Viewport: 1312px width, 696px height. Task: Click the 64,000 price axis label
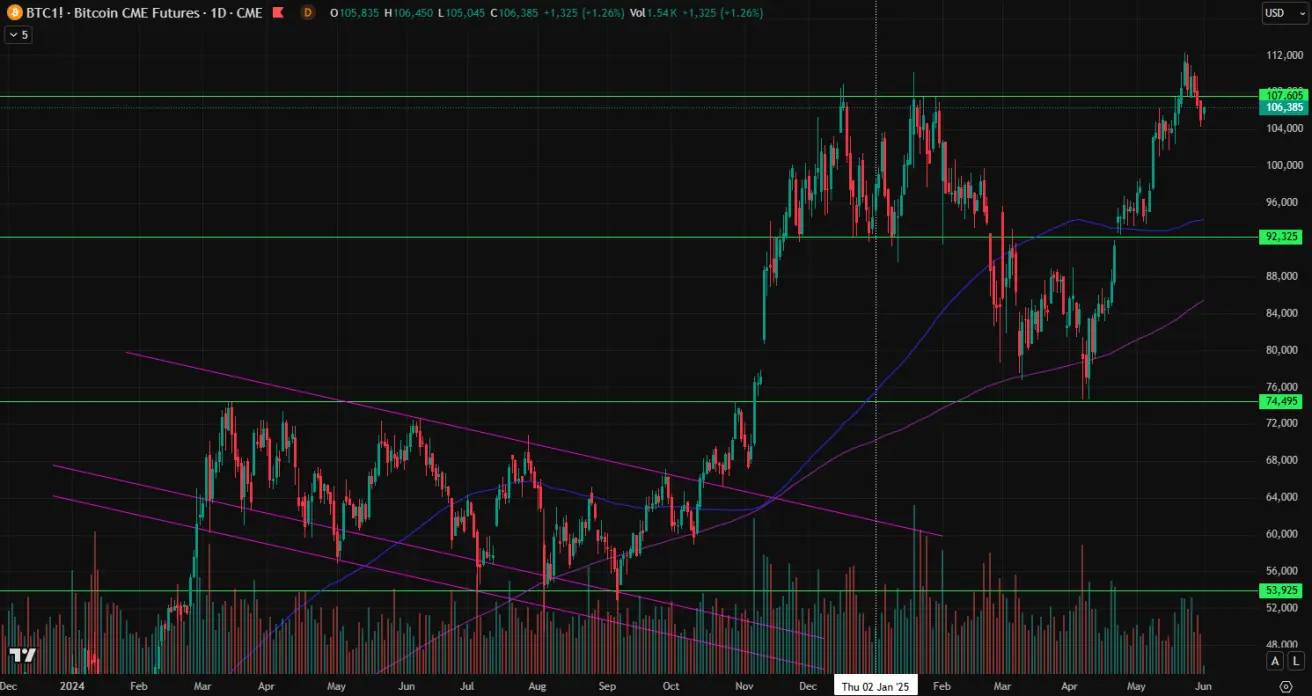(1283, 497)
